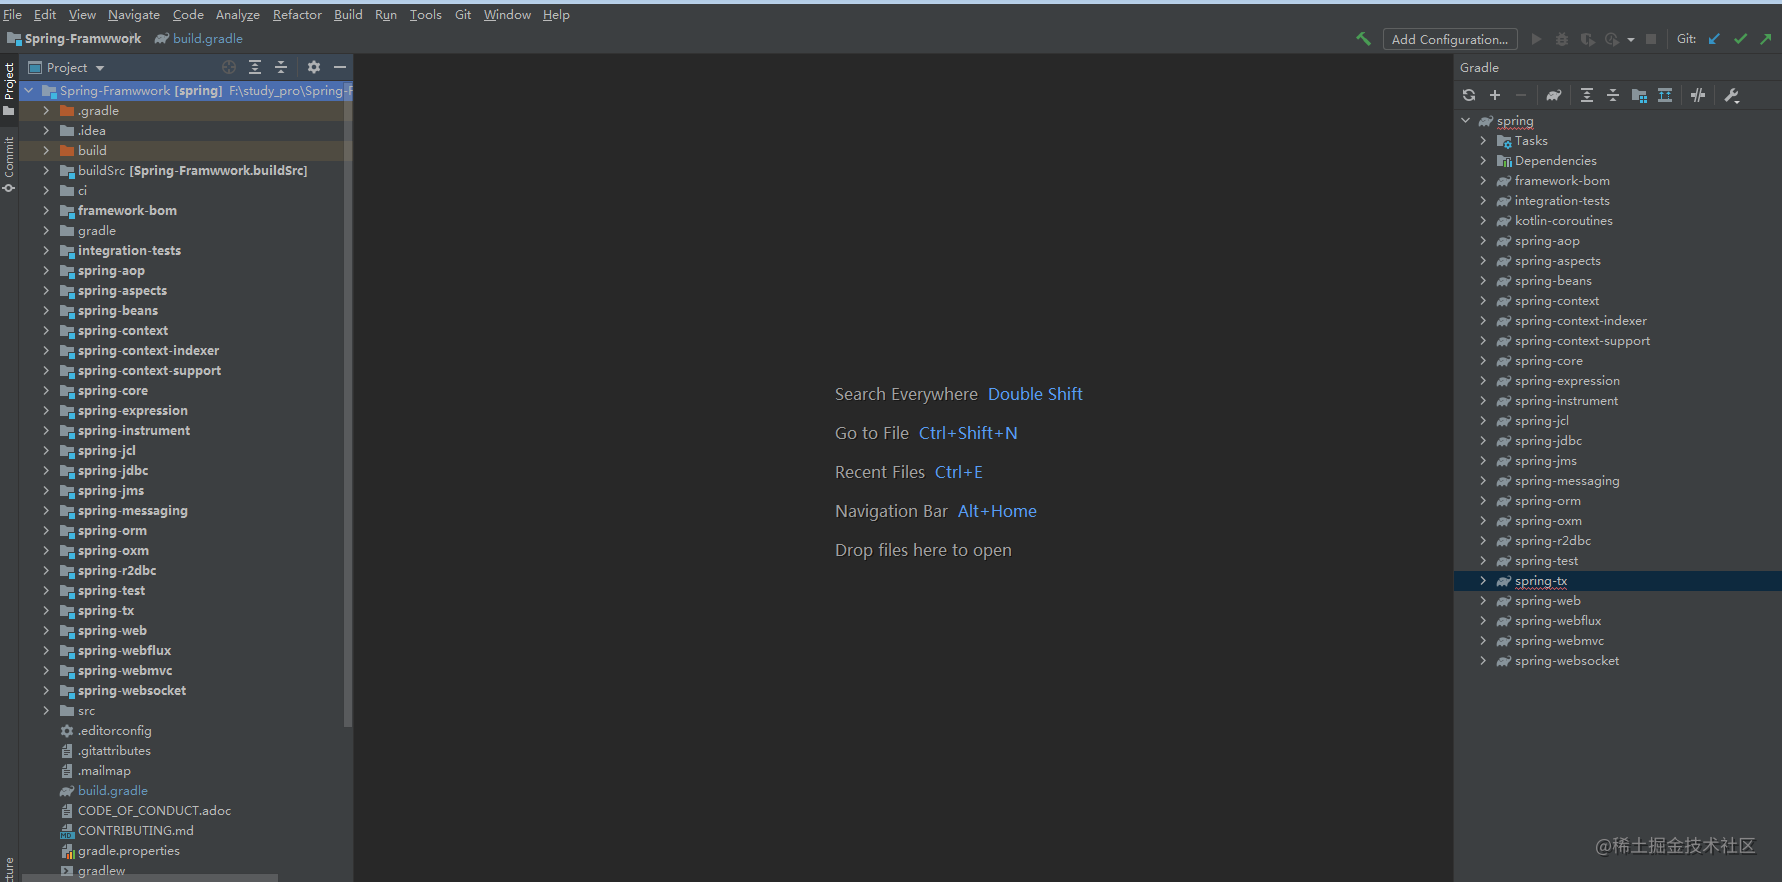This screenshot has height=882, width=1782.
Task: Collapse all nodes in Gradle panel
Action: point(1613,95)
